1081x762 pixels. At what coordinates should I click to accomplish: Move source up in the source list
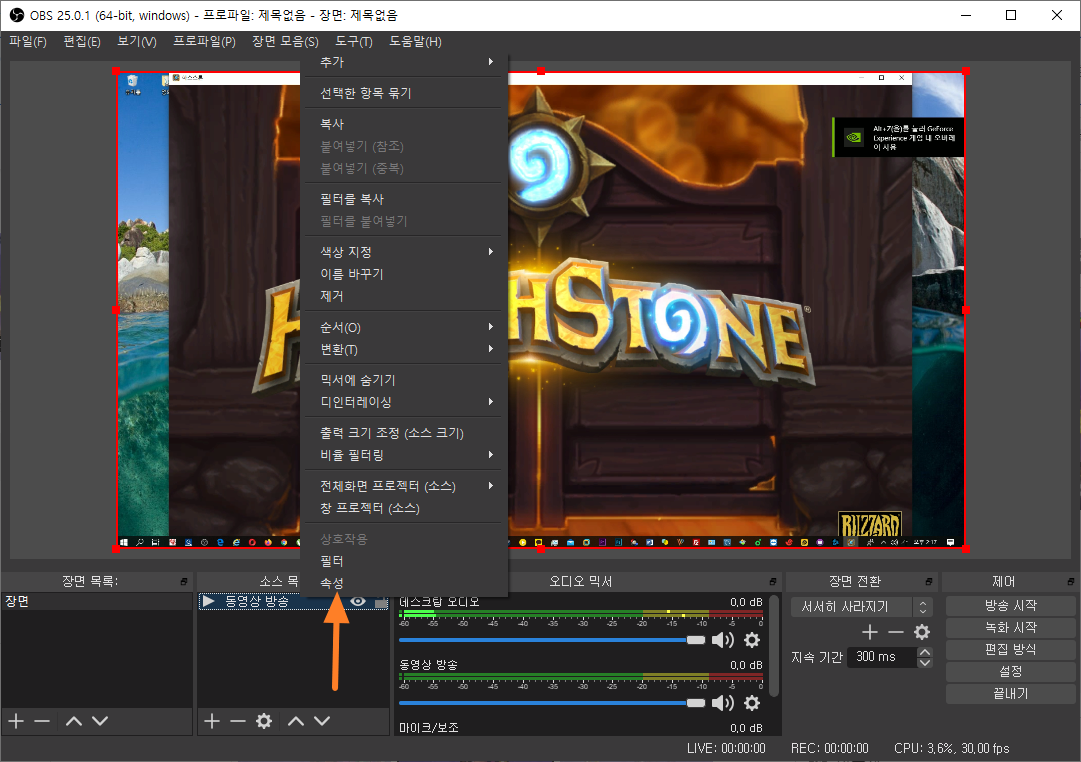(296, 721)
